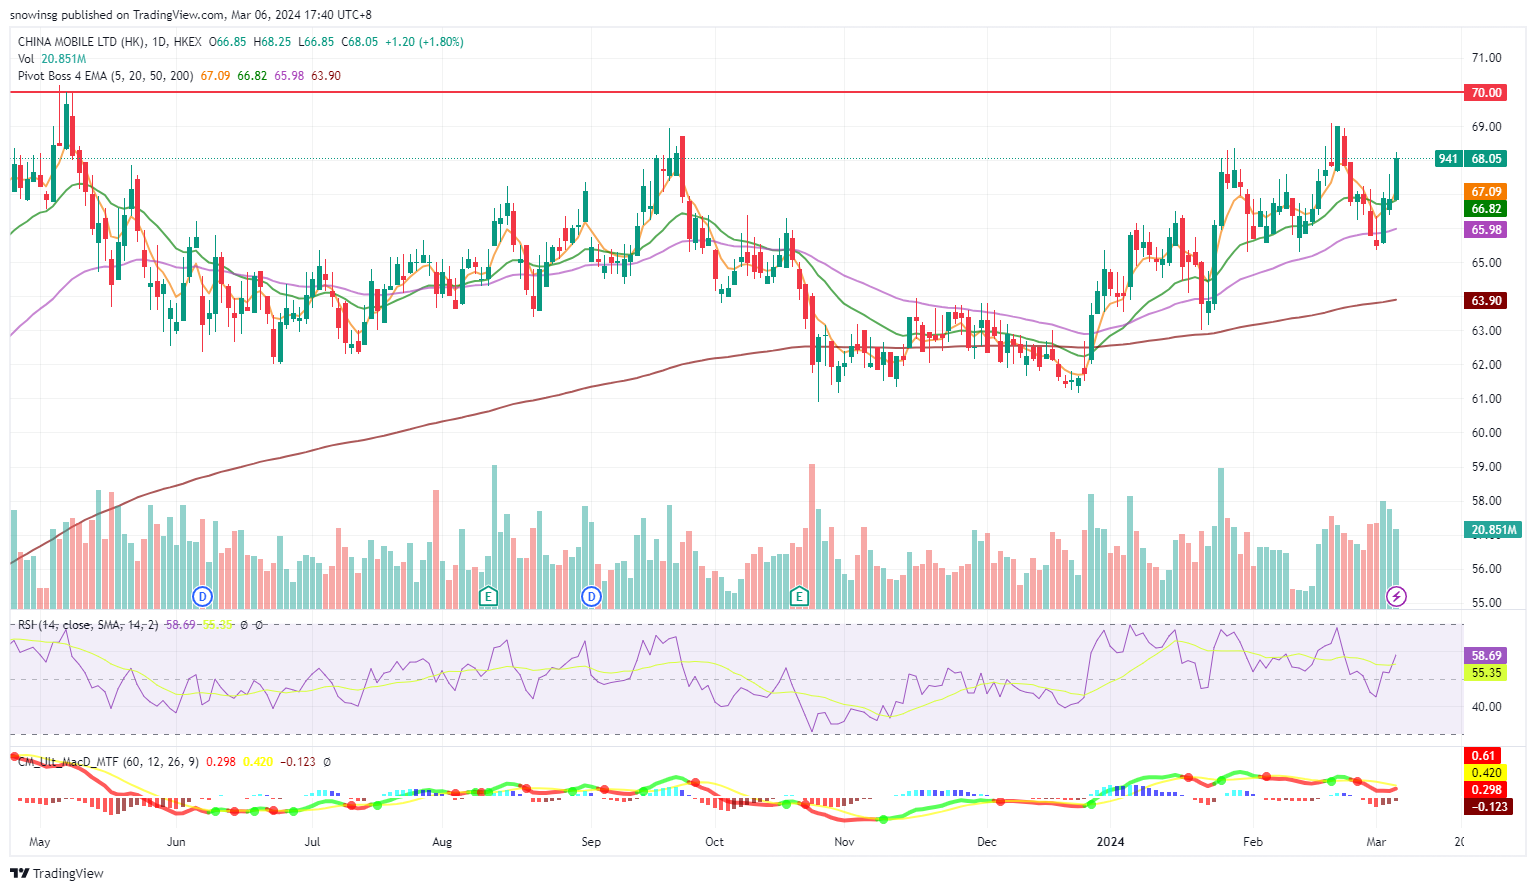Image resolution: width=1536 pixels, height=891 pixels.
Task: Click the Jul label on time axis
Action: pyautogui.click(x=312, y=842)
